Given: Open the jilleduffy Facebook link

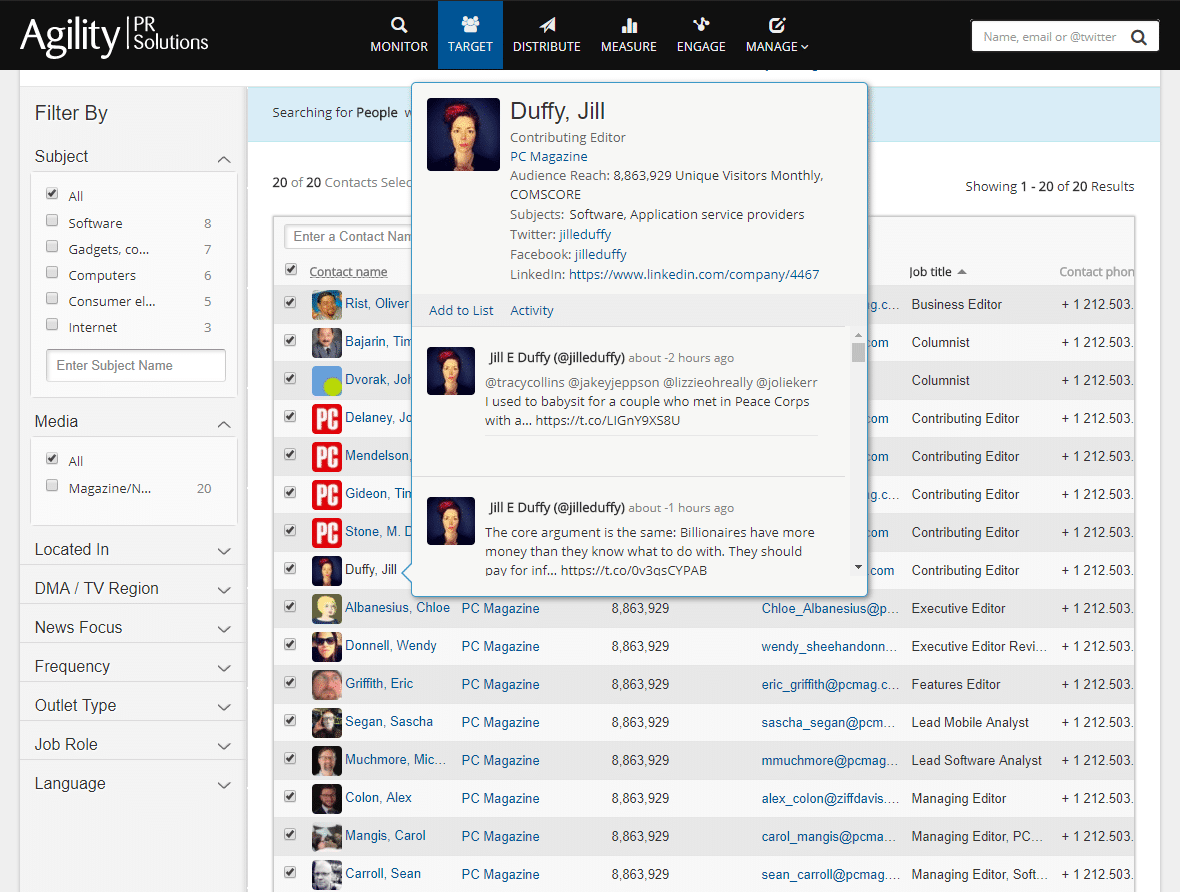Looking at the screenshot, I should pyautogui.click(x=601, y=254).
